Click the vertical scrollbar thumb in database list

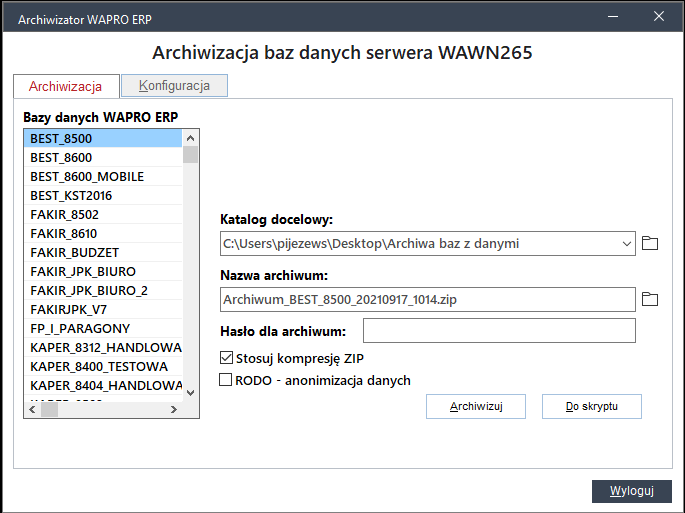[x=190, y=155]
